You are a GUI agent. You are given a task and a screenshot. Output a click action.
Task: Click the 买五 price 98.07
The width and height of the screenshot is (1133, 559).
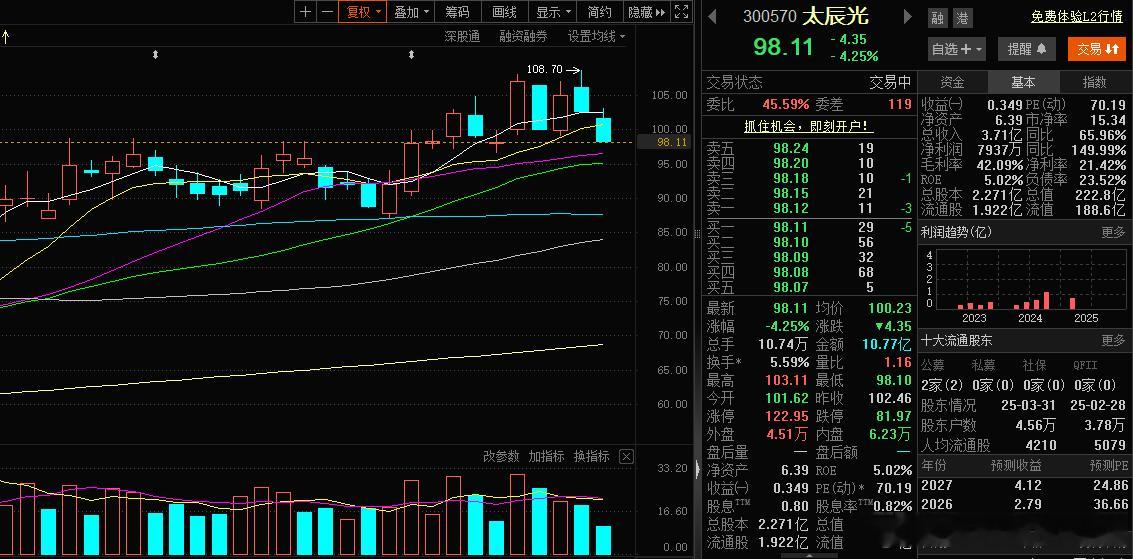click(790, 287)
